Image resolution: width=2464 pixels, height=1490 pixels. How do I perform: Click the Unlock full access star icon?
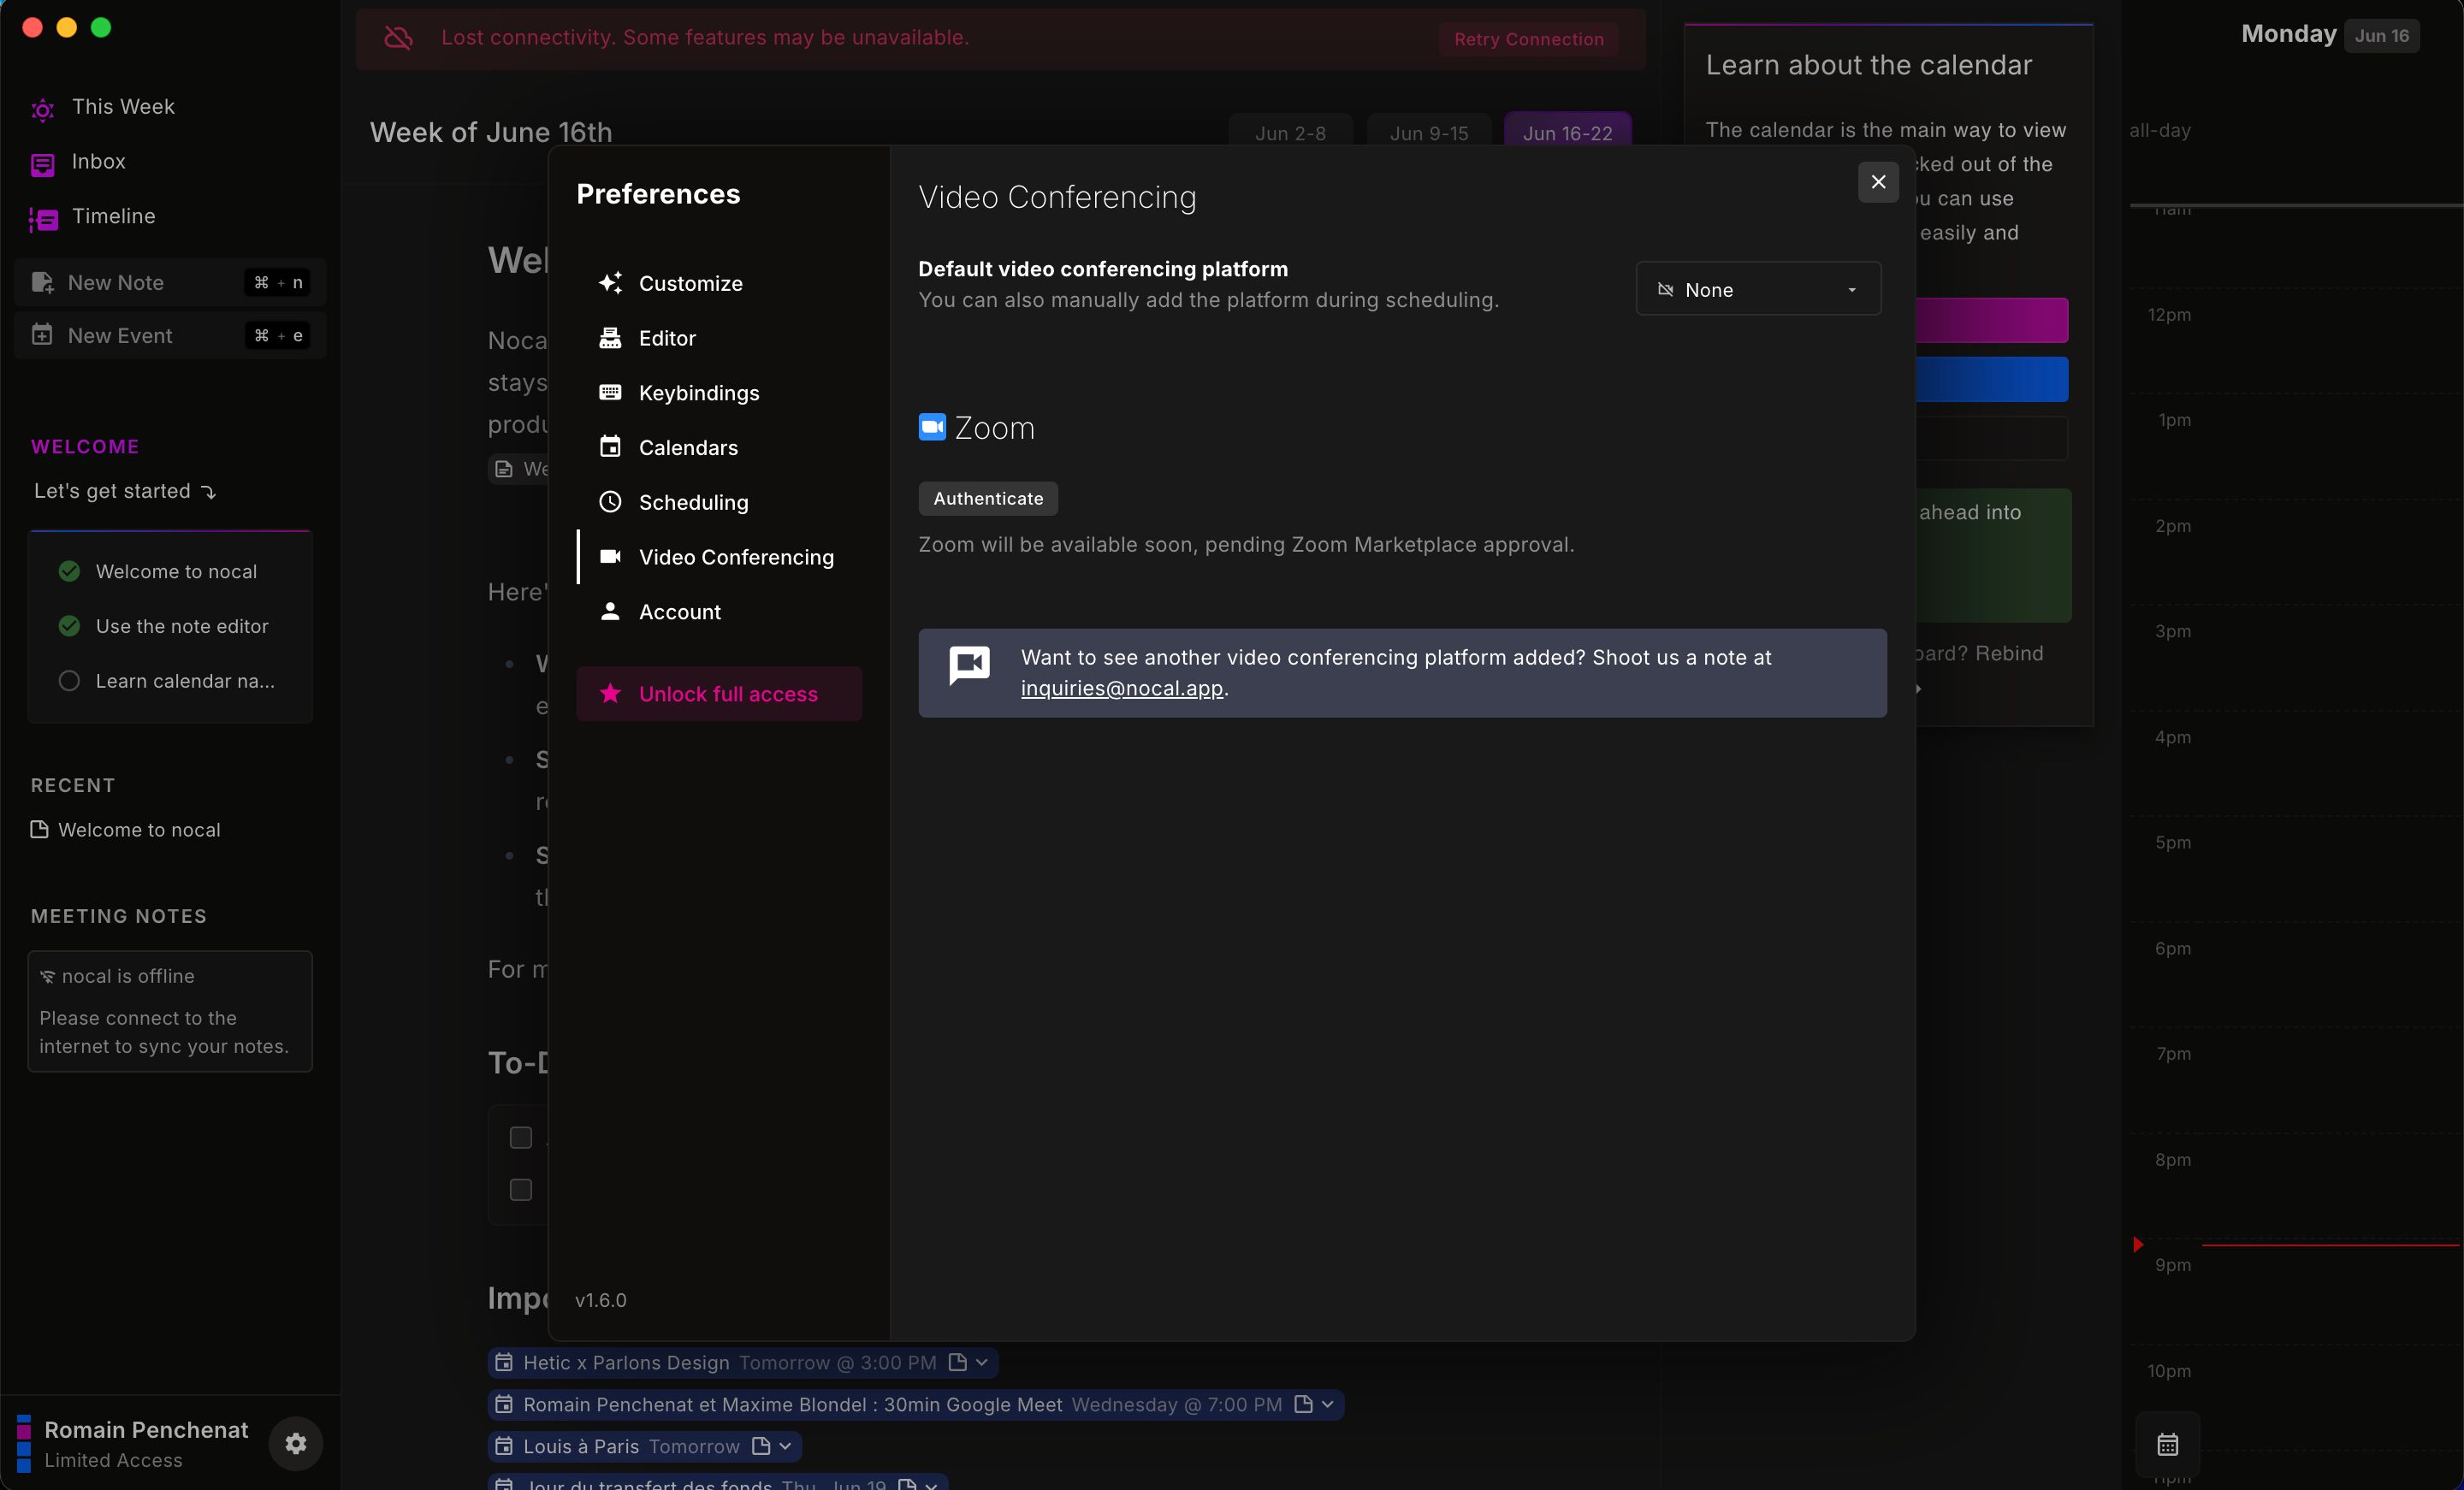click(x=610, y=693)
